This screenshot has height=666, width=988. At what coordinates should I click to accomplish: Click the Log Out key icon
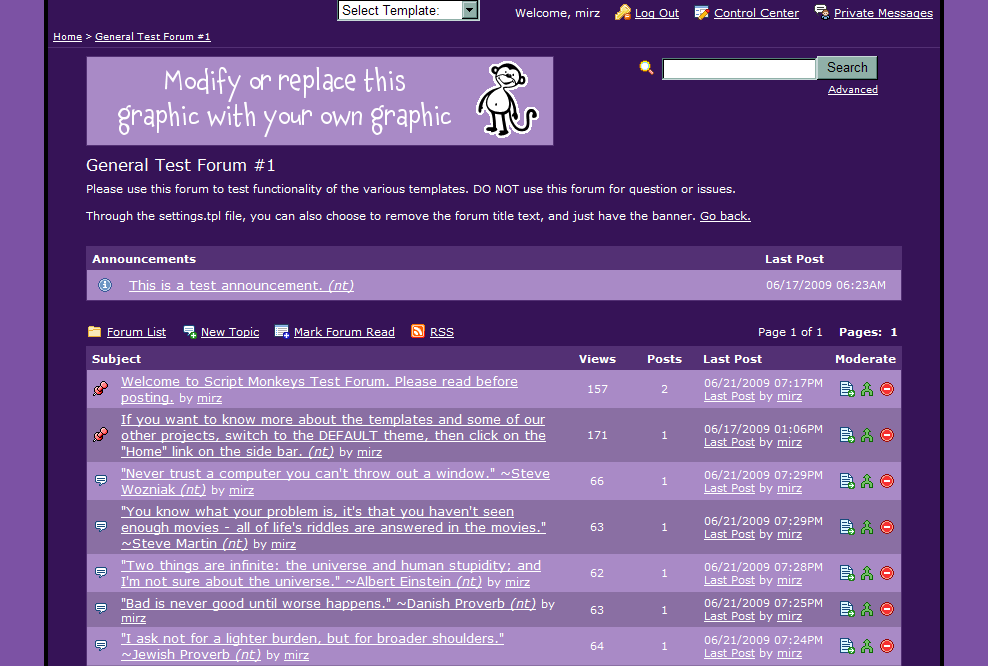click(x=623, y=13)
